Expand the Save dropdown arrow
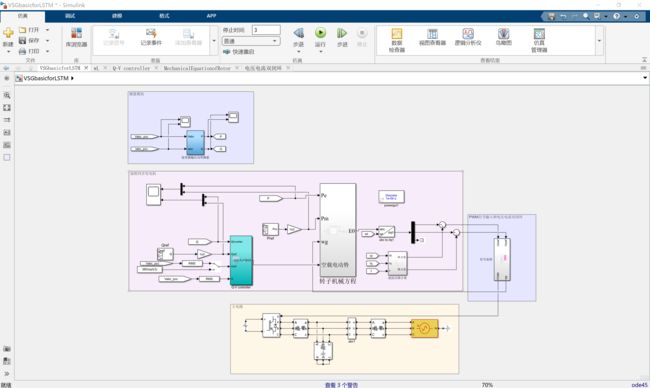Viewport: 650px width, 388px height. click(x=47, y=41)
